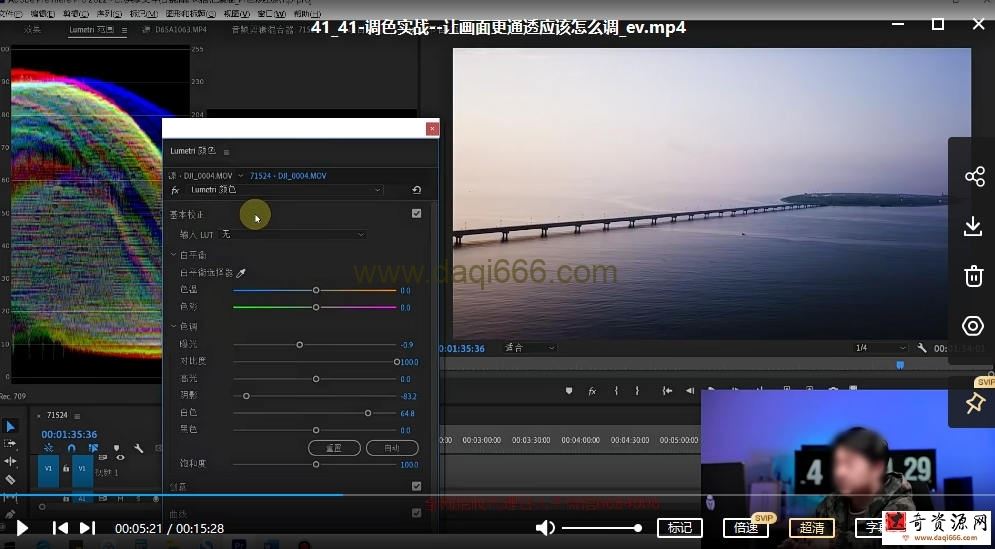
Task: Click the program monitor wrench settings icon
Action: click(922, 348)
